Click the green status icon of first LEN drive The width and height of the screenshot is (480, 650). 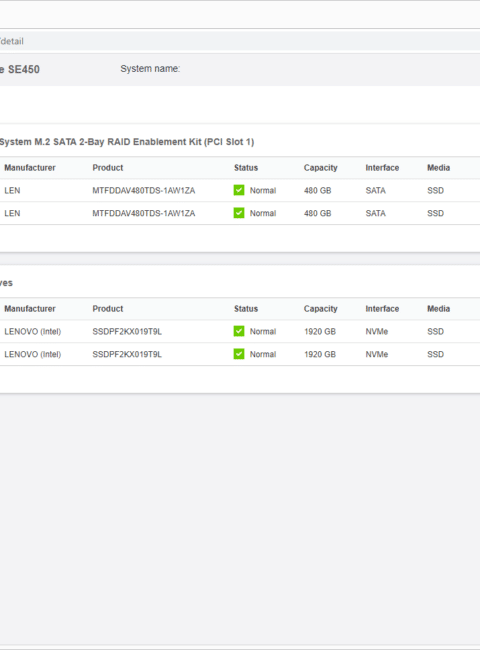click(x=239, y=190)
